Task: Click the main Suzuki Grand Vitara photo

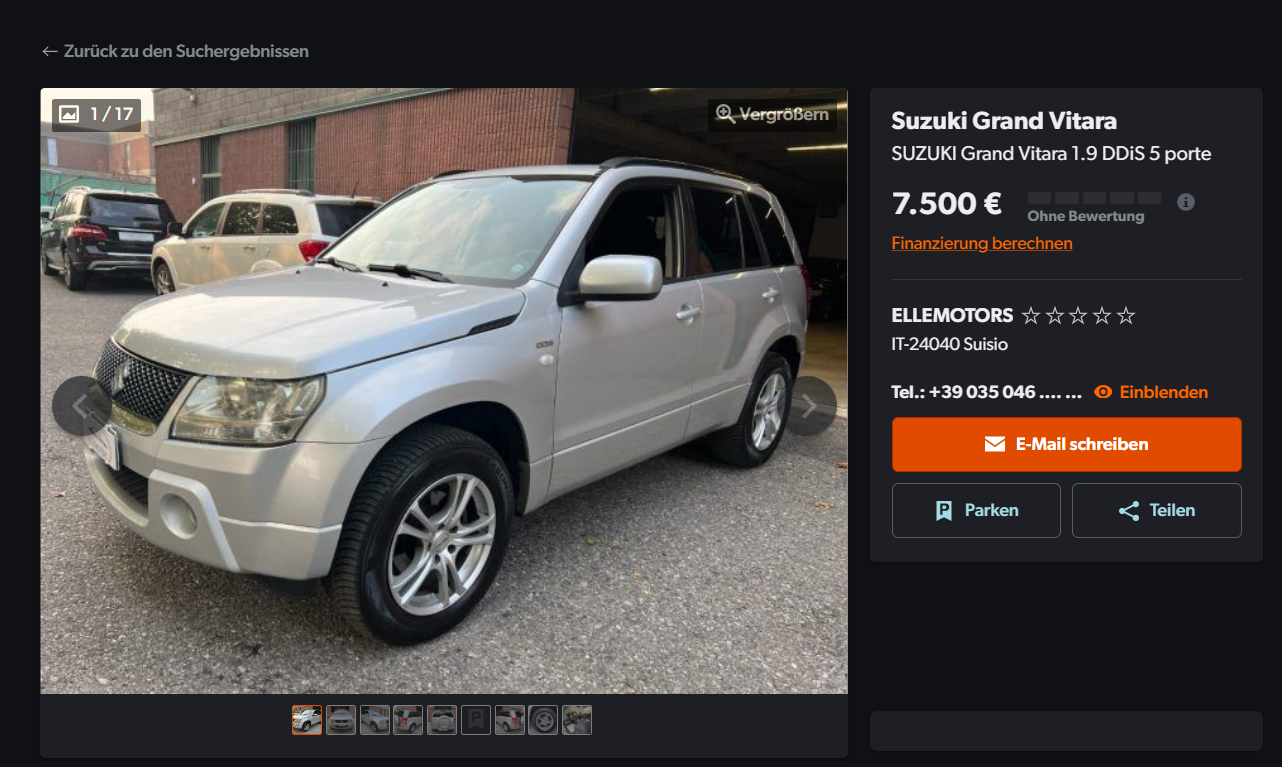Action: point(444,391)
